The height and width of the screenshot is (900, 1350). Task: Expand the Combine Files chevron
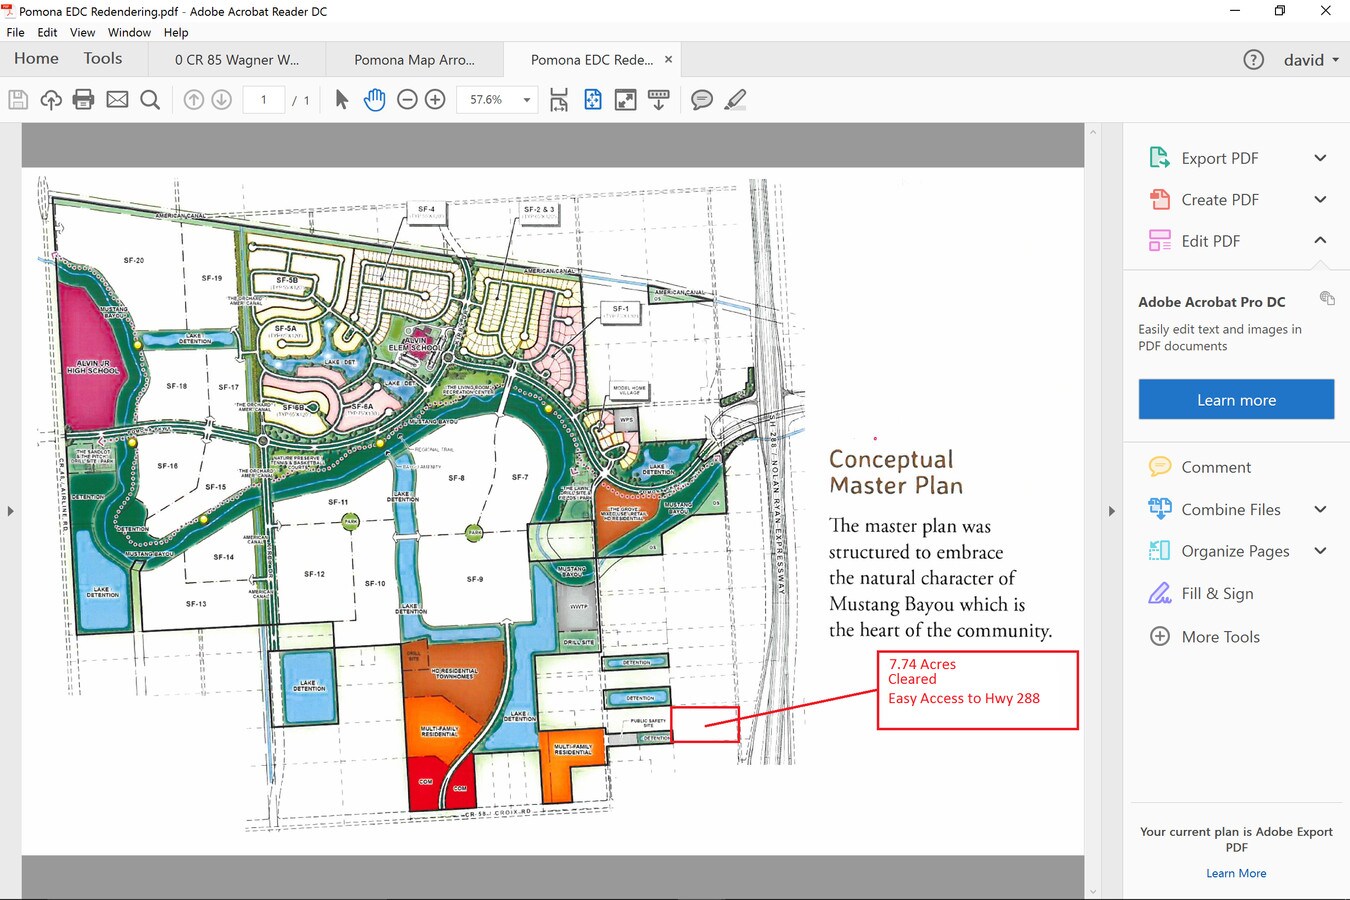1320,509
